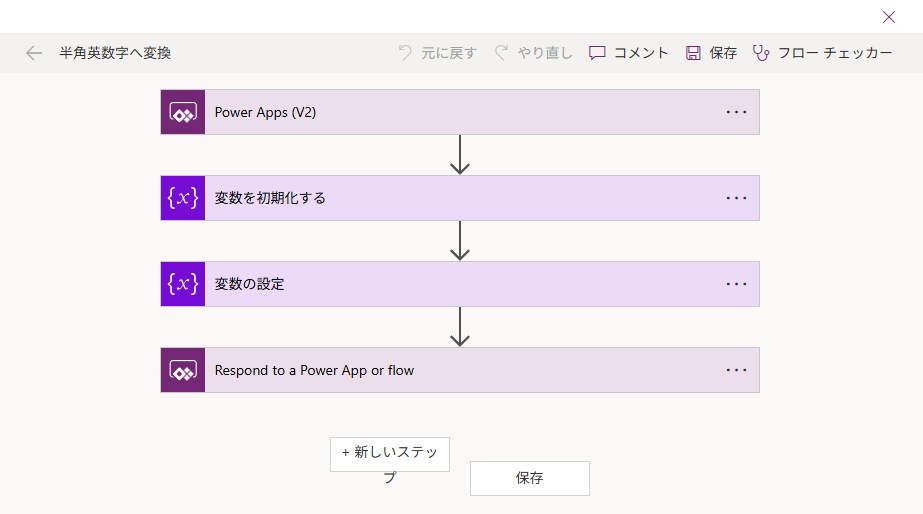Click the 変数の設定 variable icon

(x=183, y=284)
